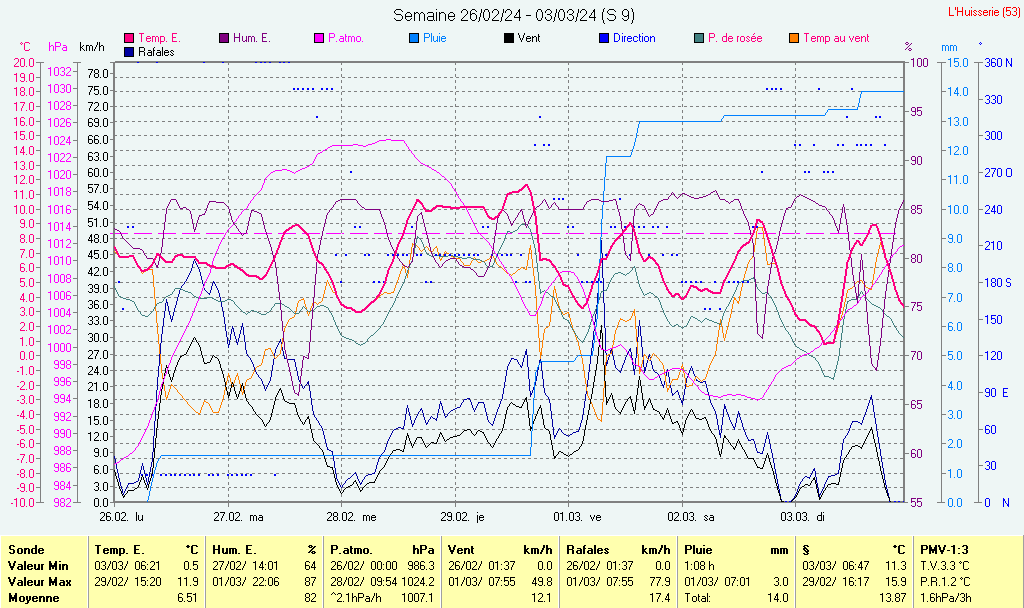
Task: Select the 'Rafales' legend label
Action: coord(156,52)
